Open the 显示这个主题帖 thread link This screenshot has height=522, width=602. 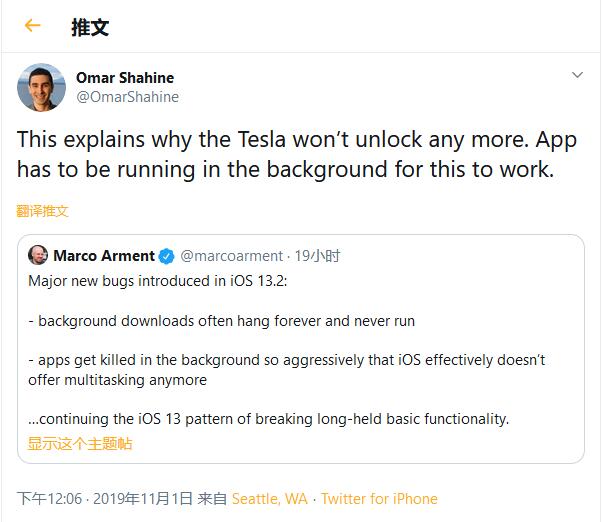[80, 443]
